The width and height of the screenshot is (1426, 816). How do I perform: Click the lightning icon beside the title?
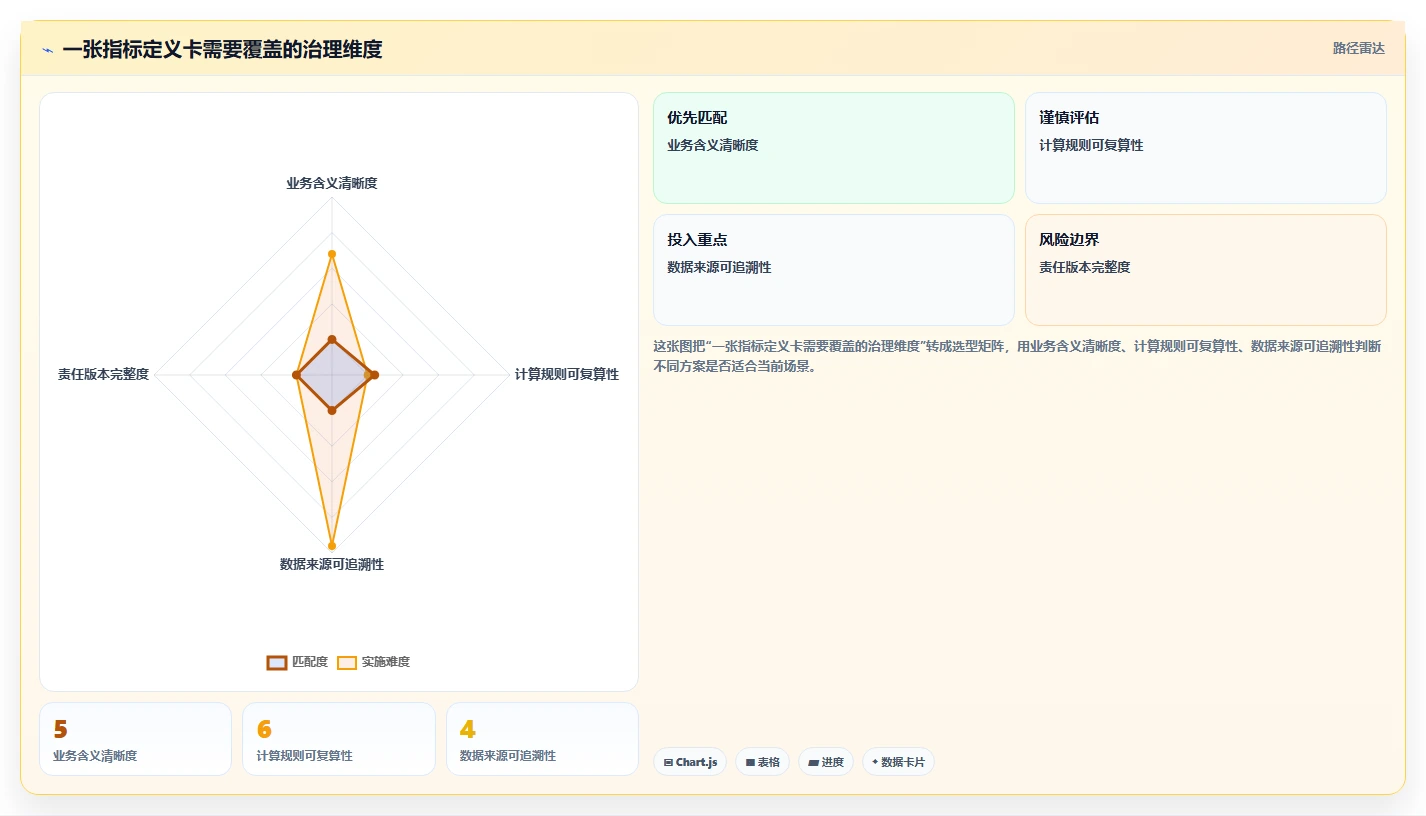point(47,50)
